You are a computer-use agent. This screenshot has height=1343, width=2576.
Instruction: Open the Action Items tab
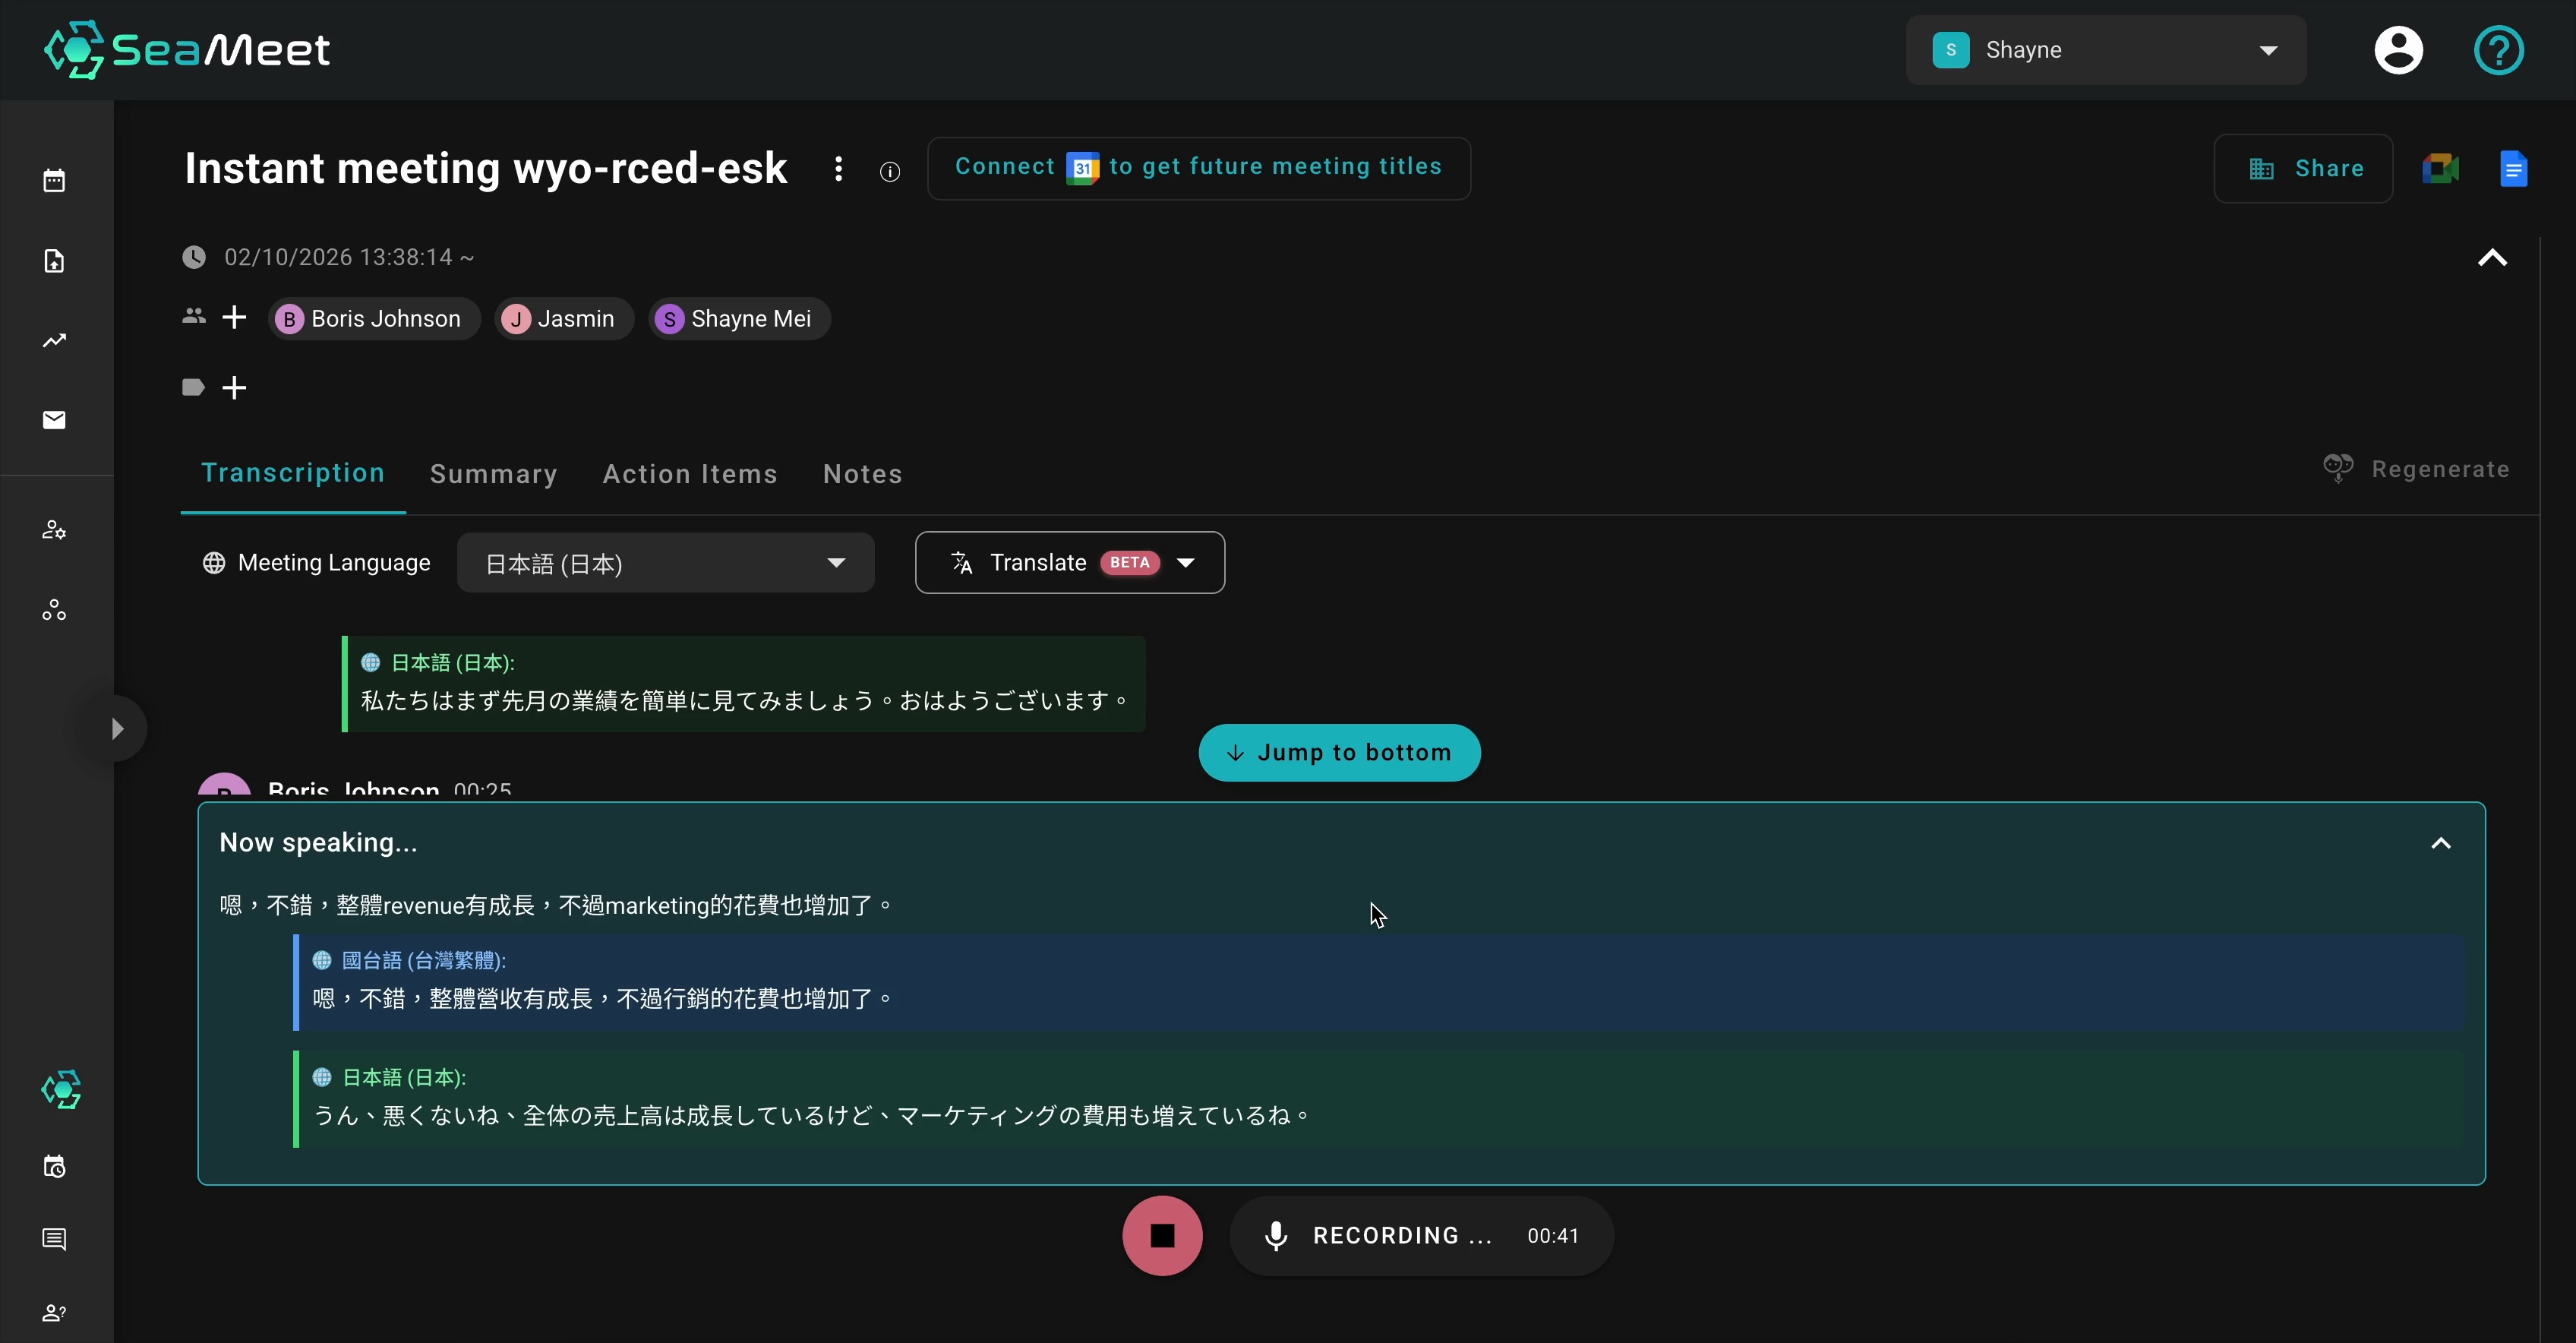coord(690,474)
